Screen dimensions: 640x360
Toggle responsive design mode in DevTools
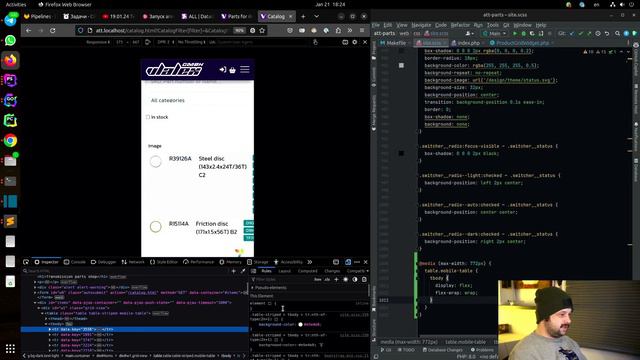point(348,262)
